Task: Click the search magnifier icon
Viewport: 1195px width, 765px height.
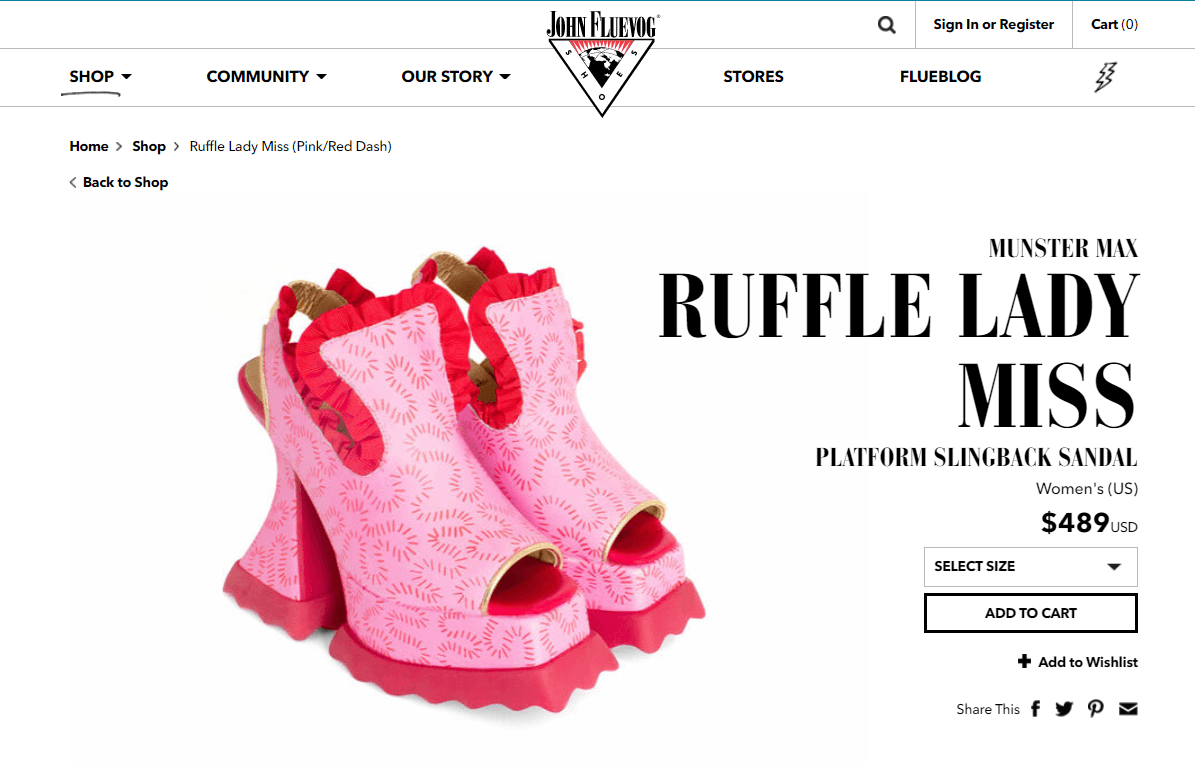Action: tap(886, 24)
